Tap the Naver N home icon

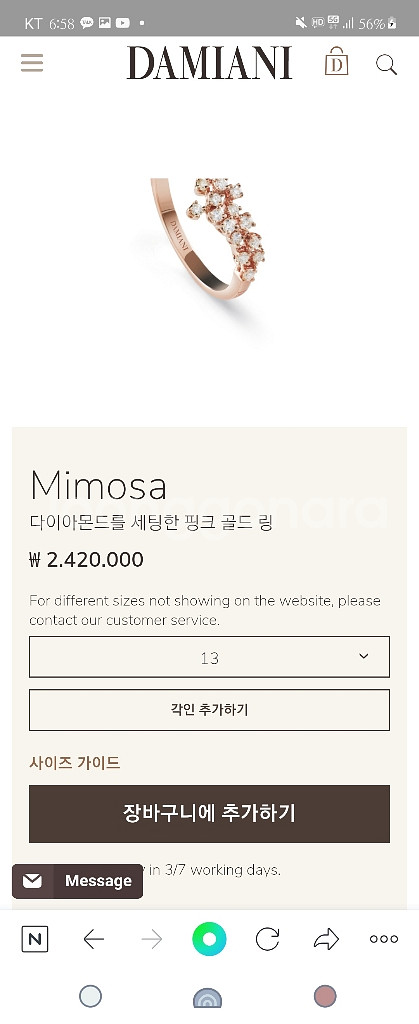pos(35,939)
